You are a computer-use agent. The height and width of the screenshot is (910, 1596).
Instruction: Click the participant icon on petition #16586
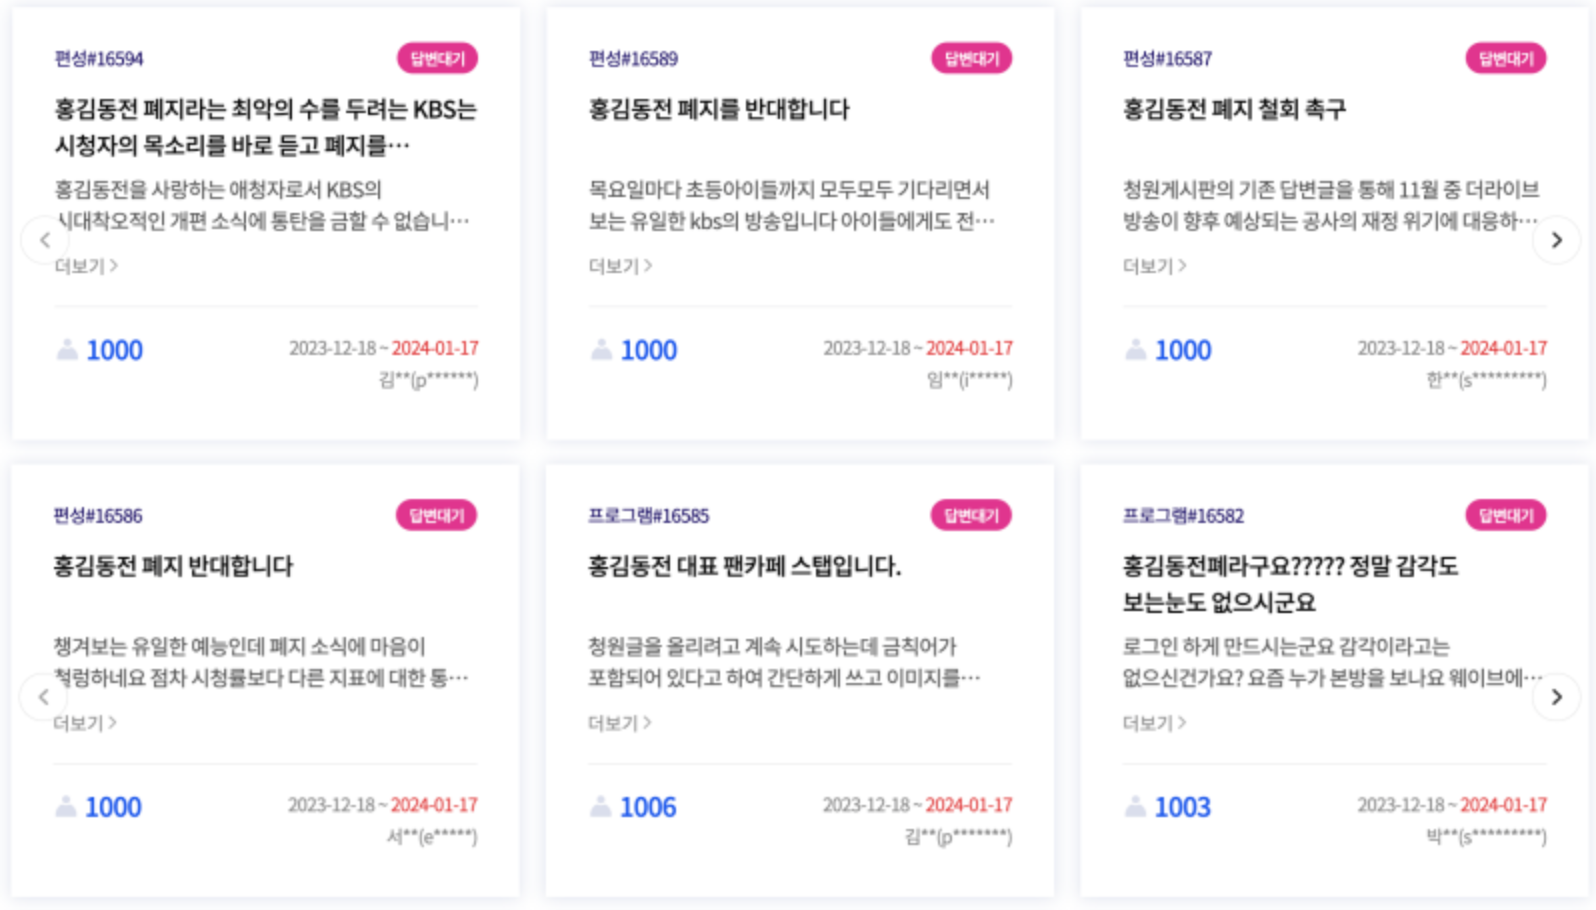coord(68,808)
